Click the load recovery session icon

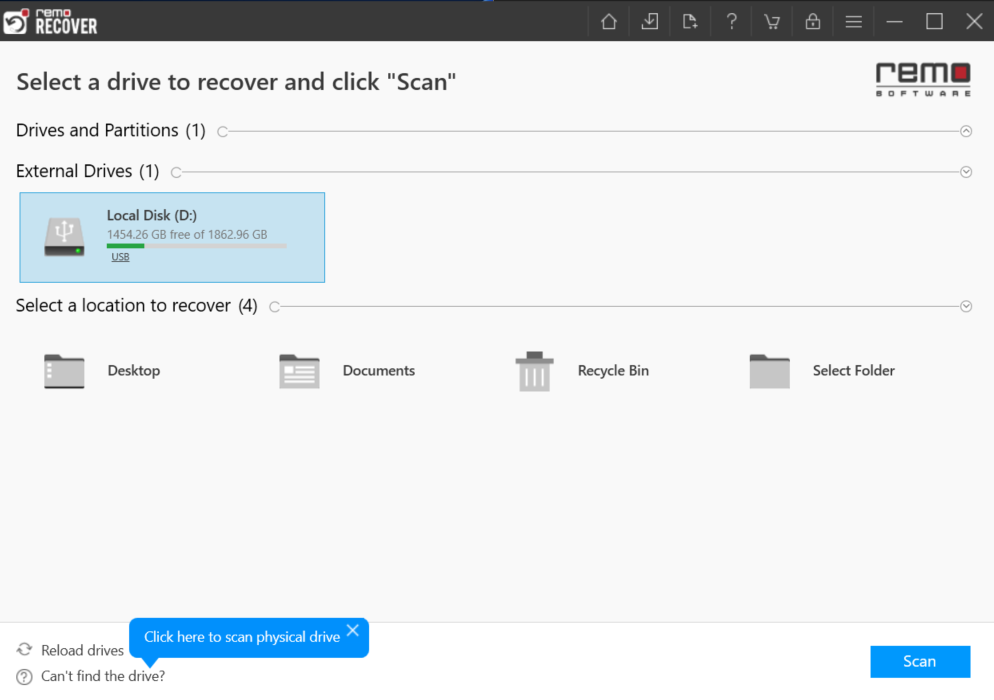[x=649, y=22]
